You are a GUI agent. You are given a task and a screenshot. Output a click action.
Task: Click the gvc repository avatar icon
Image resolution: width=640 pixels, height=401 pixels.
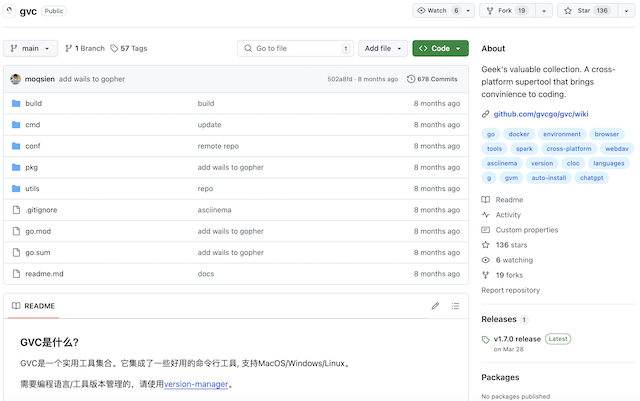(x=9, y=11)
